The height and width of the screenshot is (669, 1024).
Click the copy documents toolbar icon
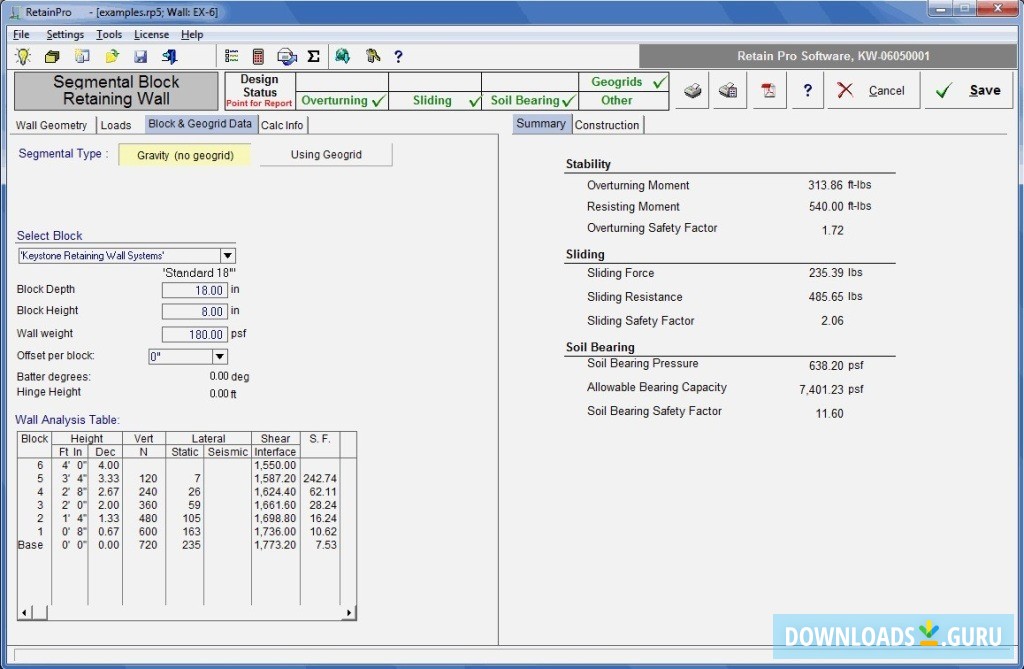click(82, 56)
